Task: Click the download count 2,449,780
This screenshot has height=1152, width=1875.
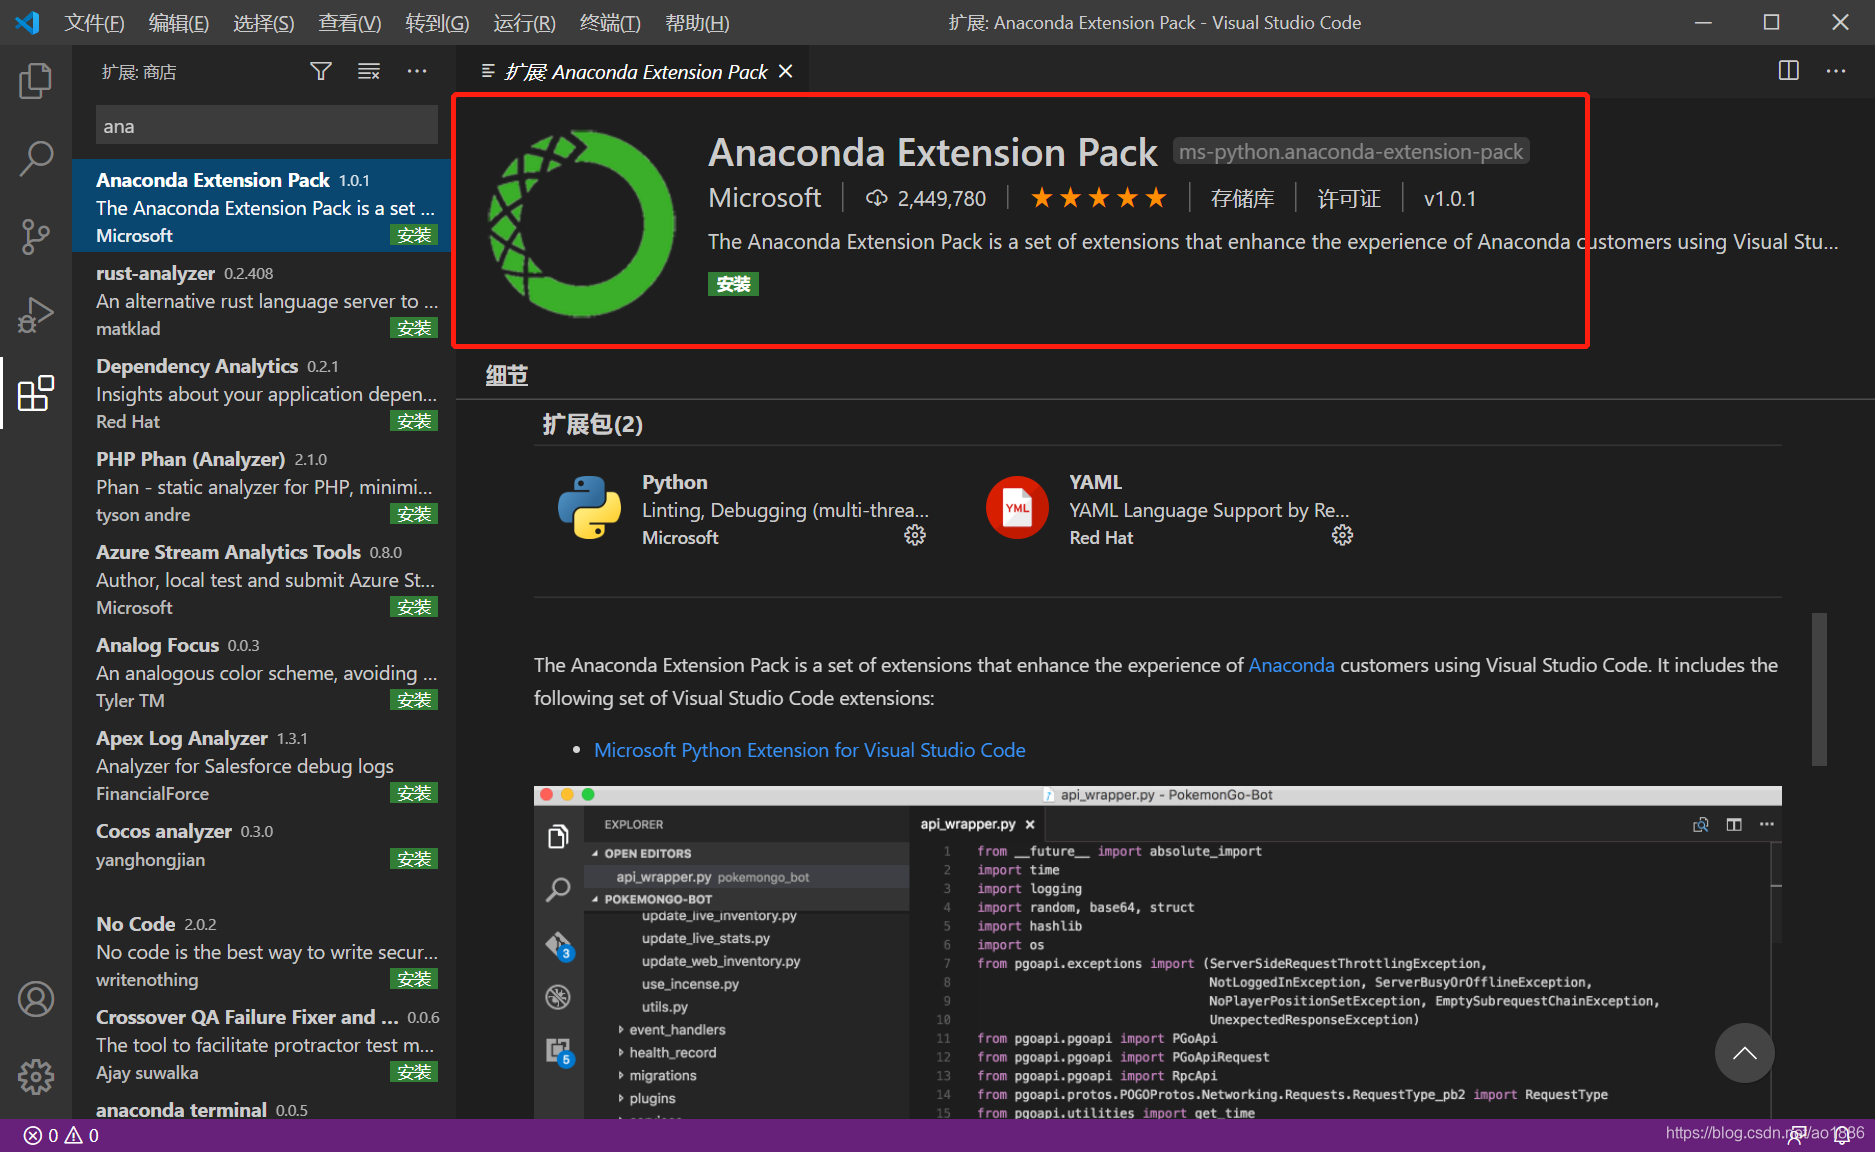Action: (926, 198)
